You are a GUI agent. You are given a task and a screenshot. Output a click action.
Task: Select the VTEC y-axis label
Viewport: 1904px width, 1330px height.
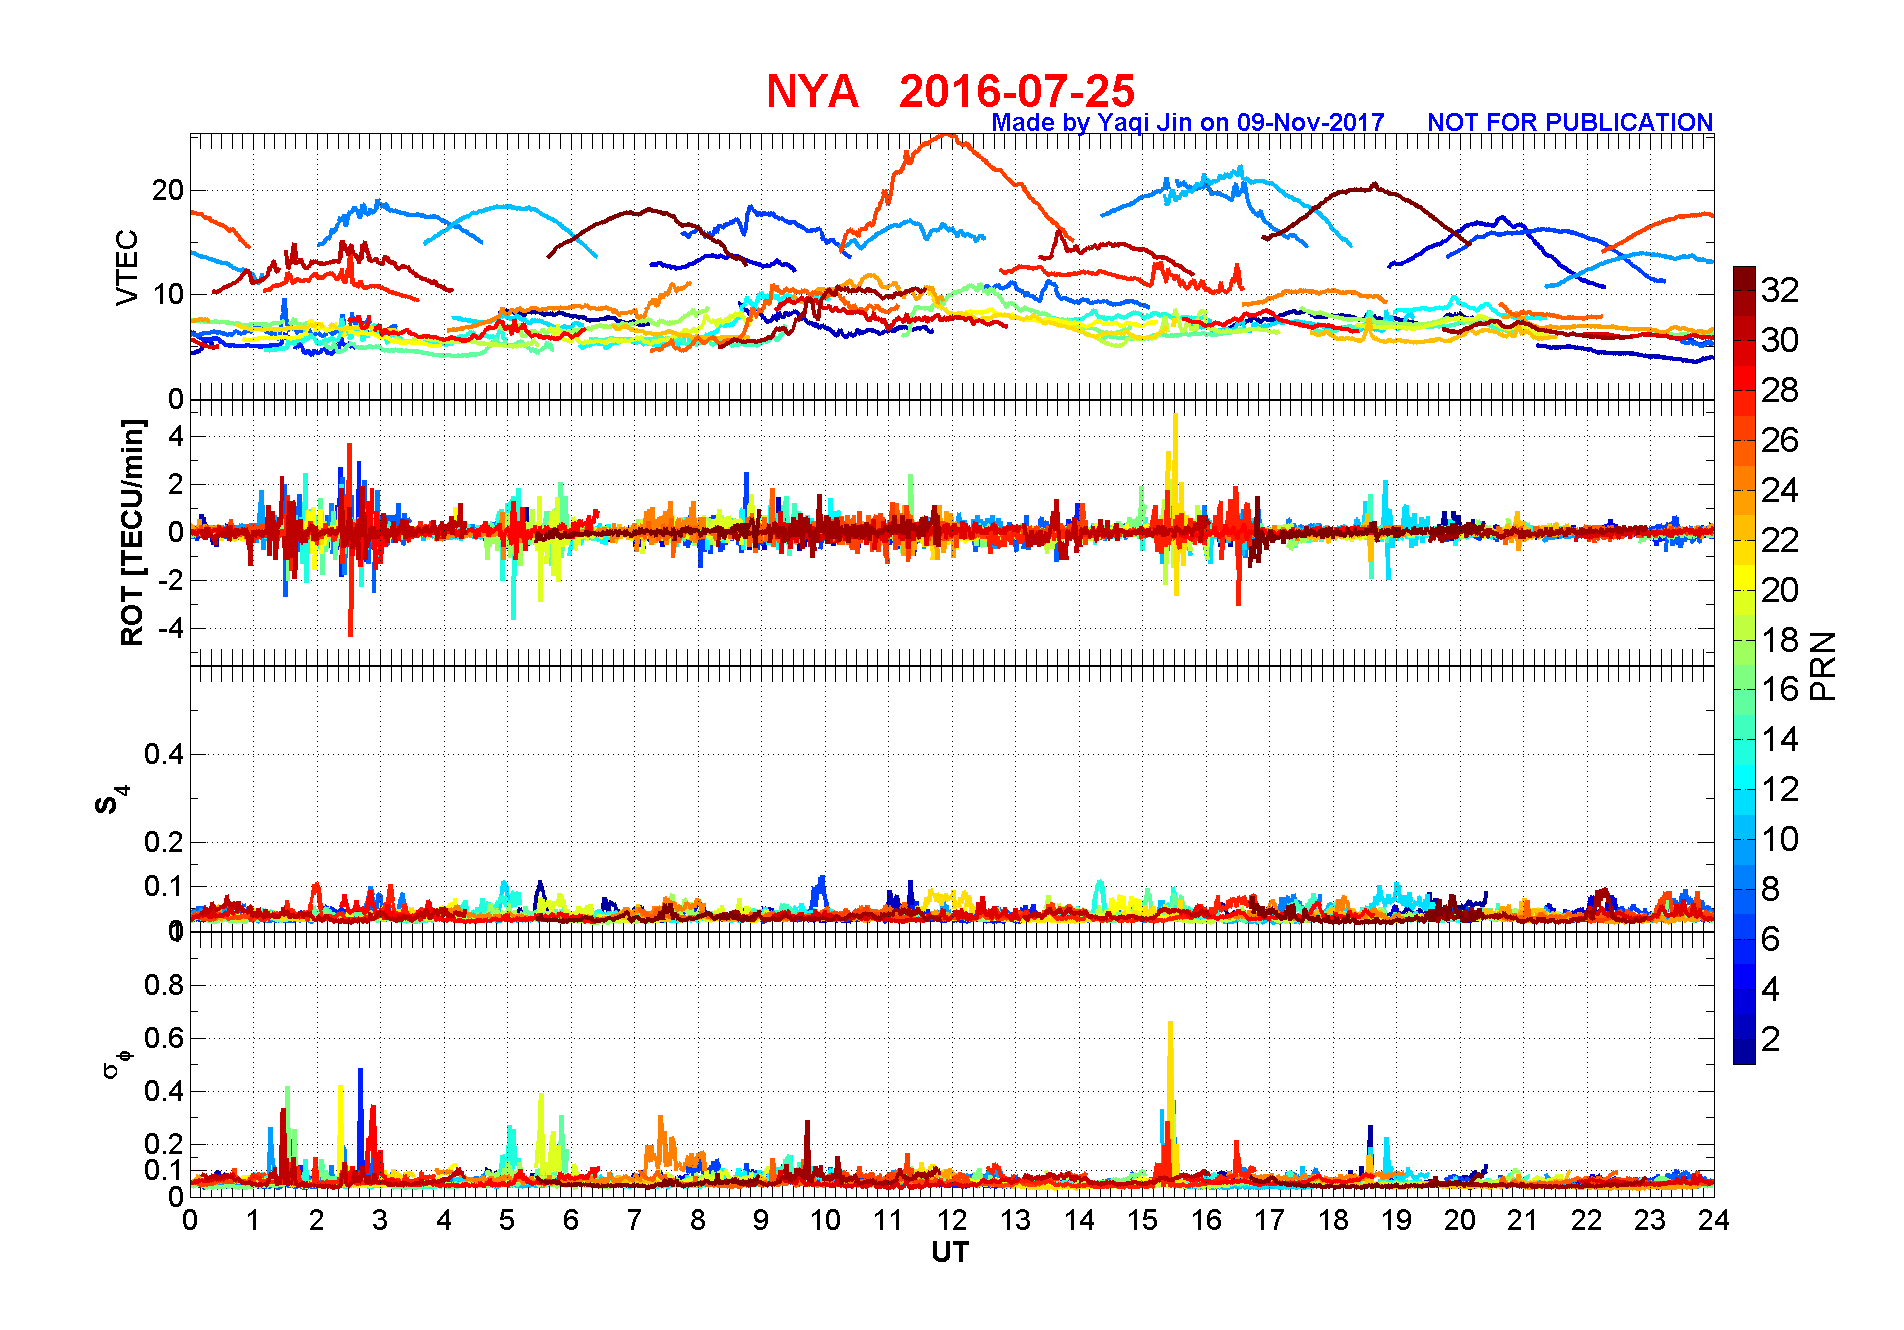[x=127, y=267]
